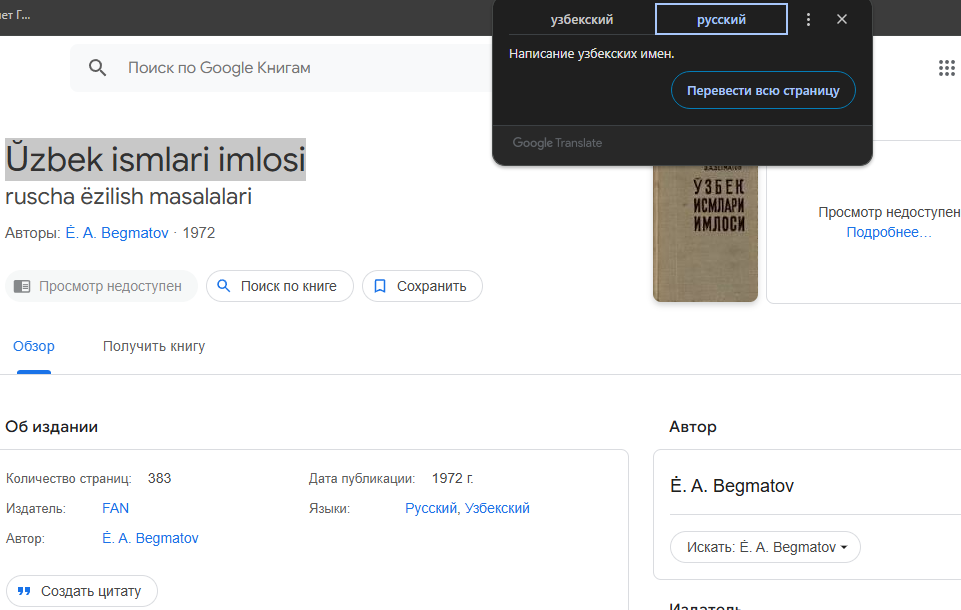The height and width of the screenshot is (610, 961).
Task: Save the book with bookmark button
Action: 422,286
